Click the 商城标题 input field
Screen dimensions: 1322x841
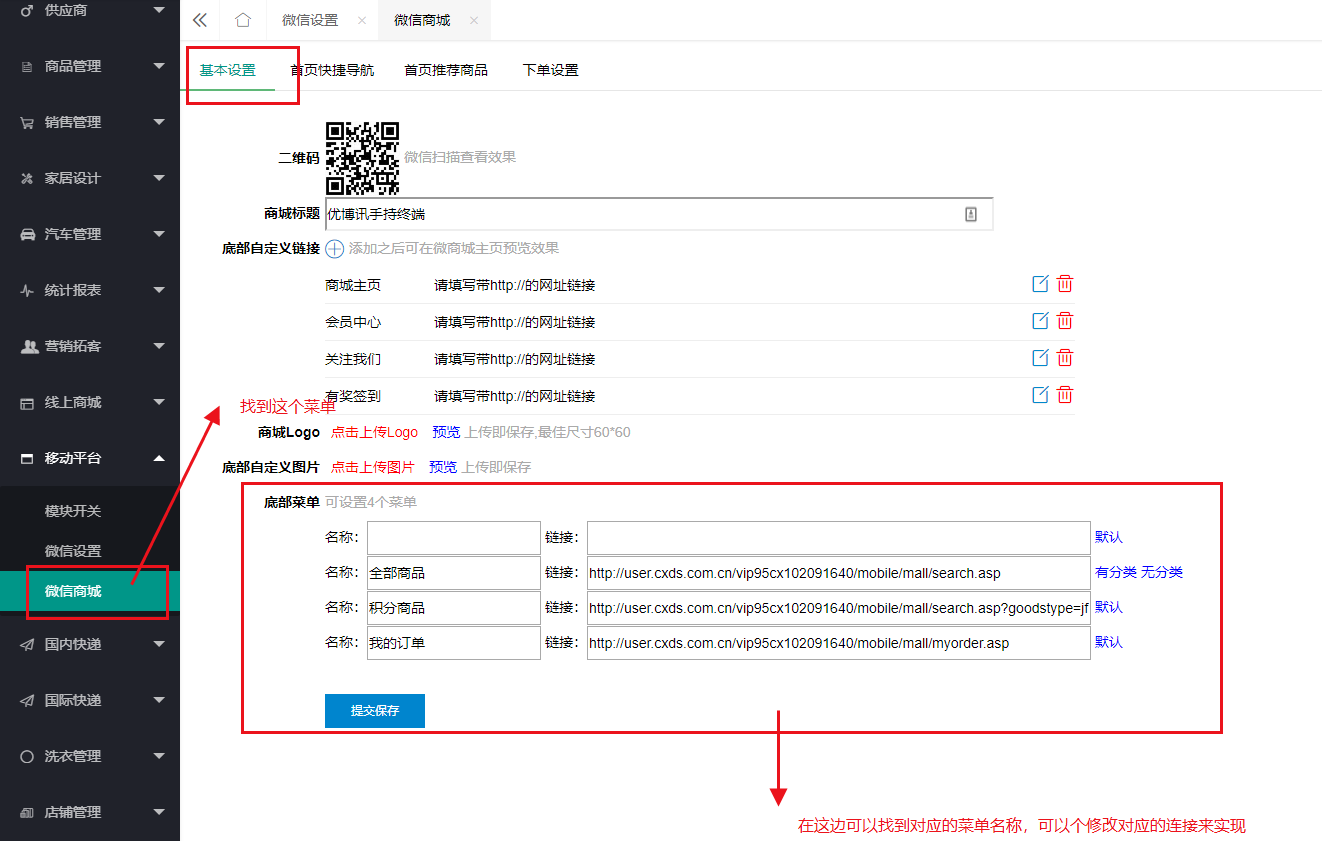click(x=659, y=214)
